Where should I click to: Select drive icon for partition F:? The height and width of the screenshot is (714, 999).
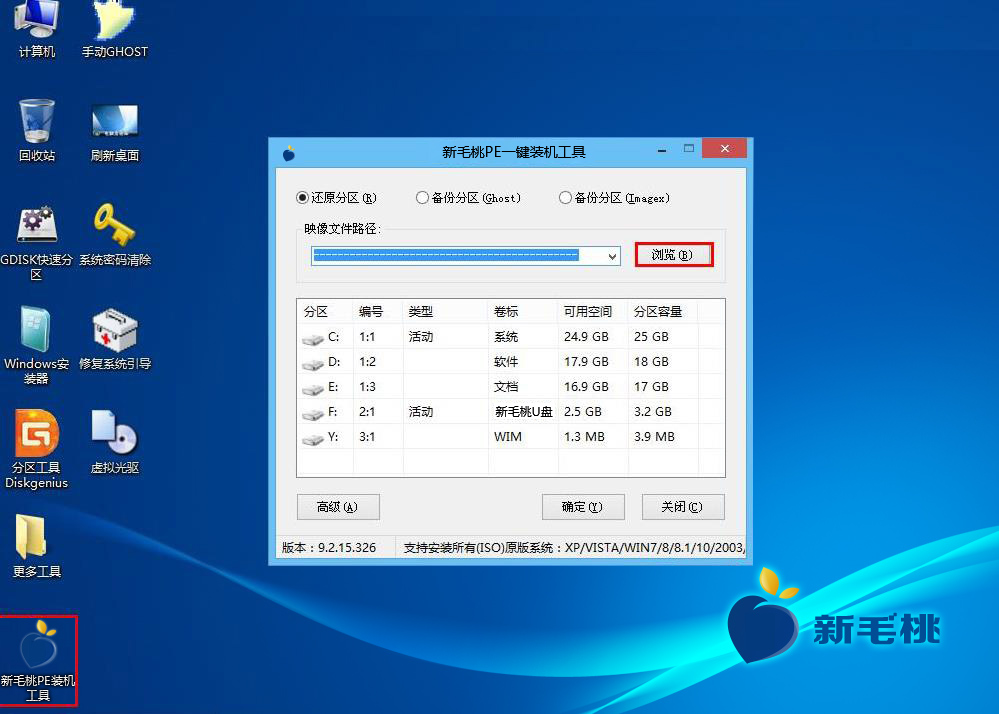pos(313,414)
